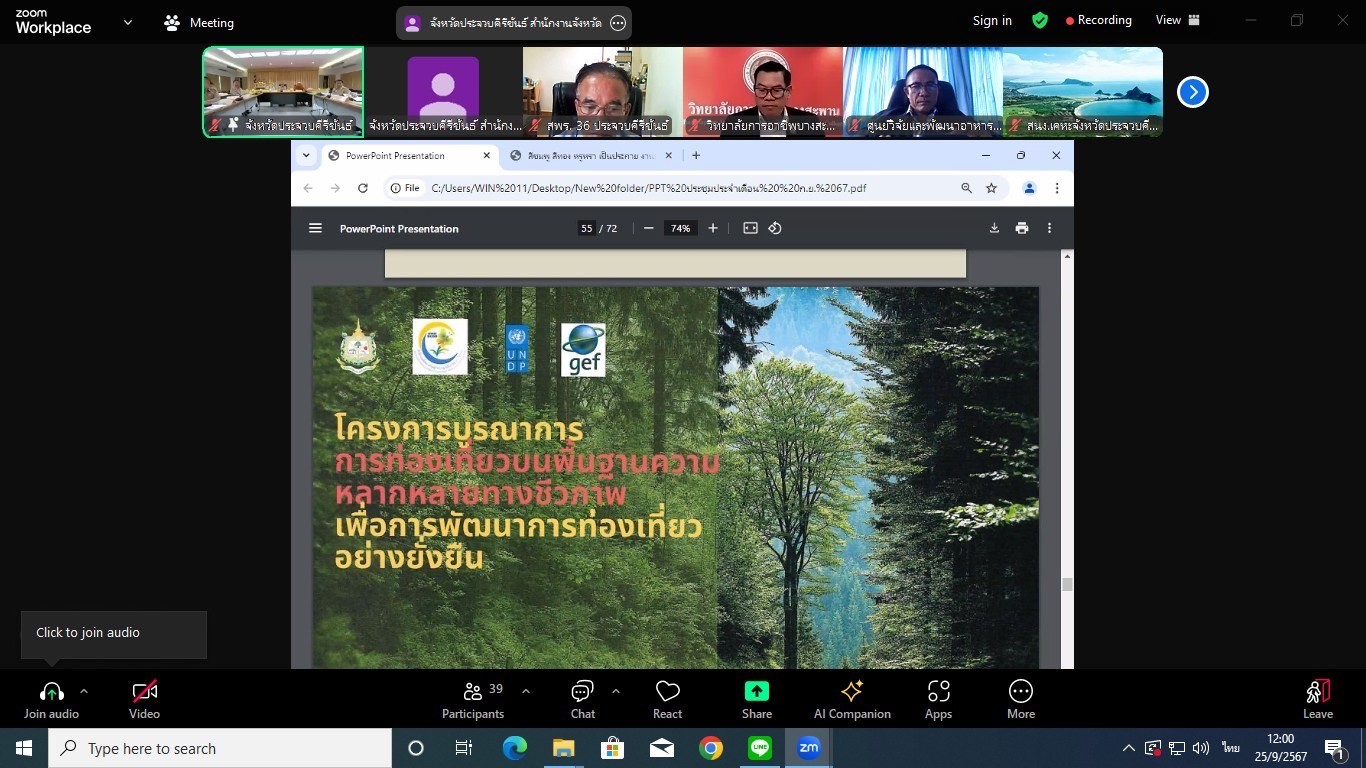This screenshot has height=768, width=1366.
Task: Open the Share screen button
Action: 756,699
